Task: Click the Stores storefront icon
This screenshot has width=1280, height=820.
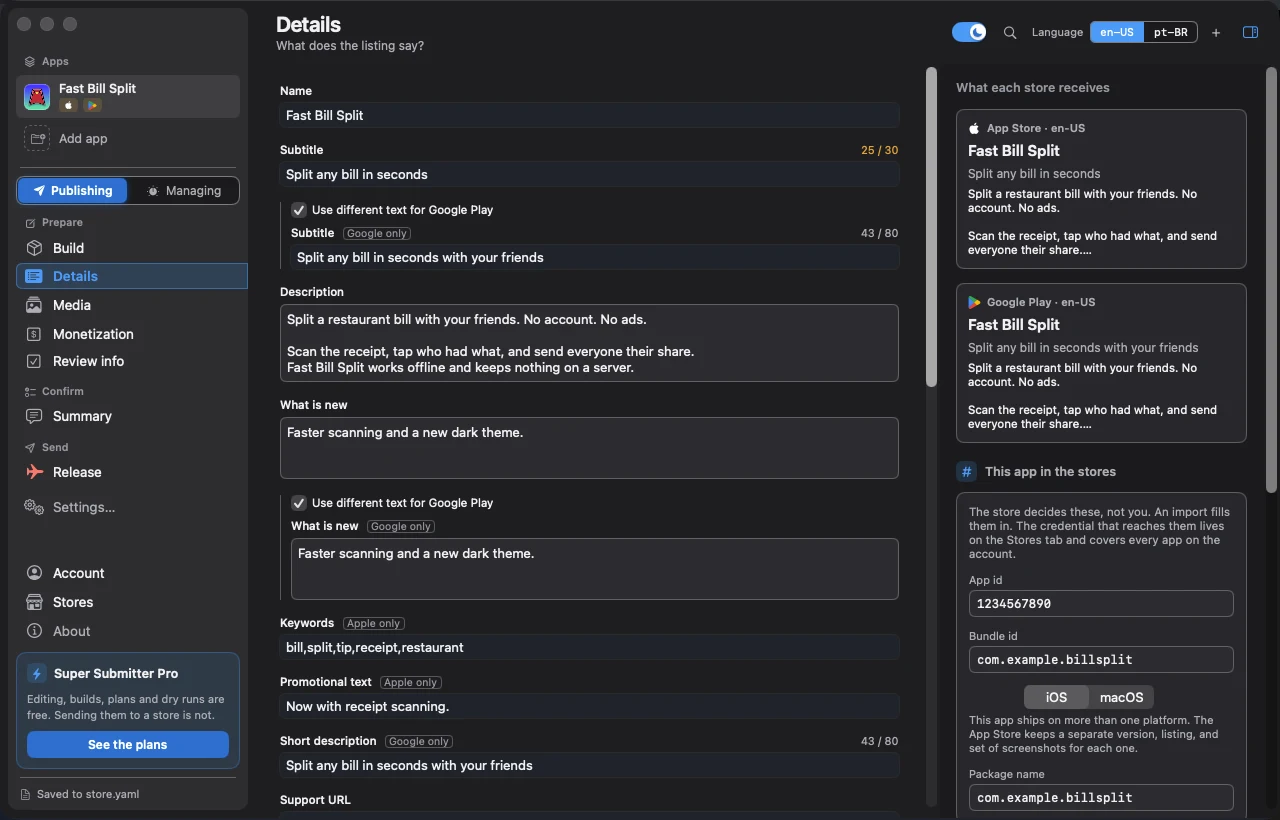Action: (34, 602)
